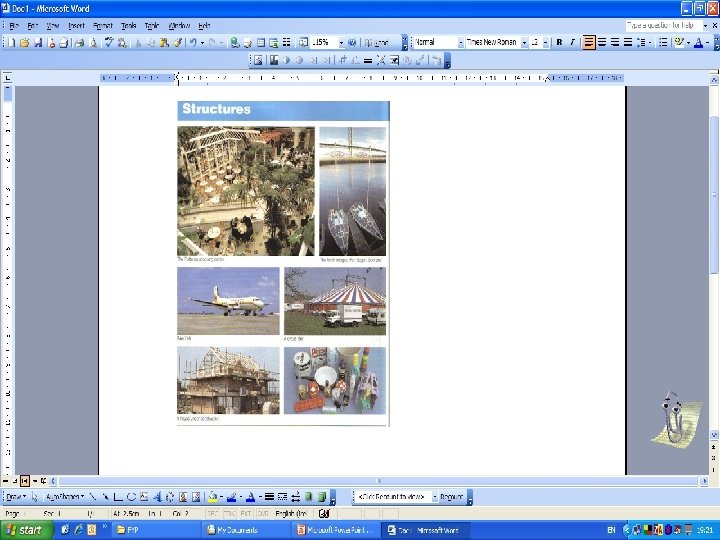Open the File menu

14,26
